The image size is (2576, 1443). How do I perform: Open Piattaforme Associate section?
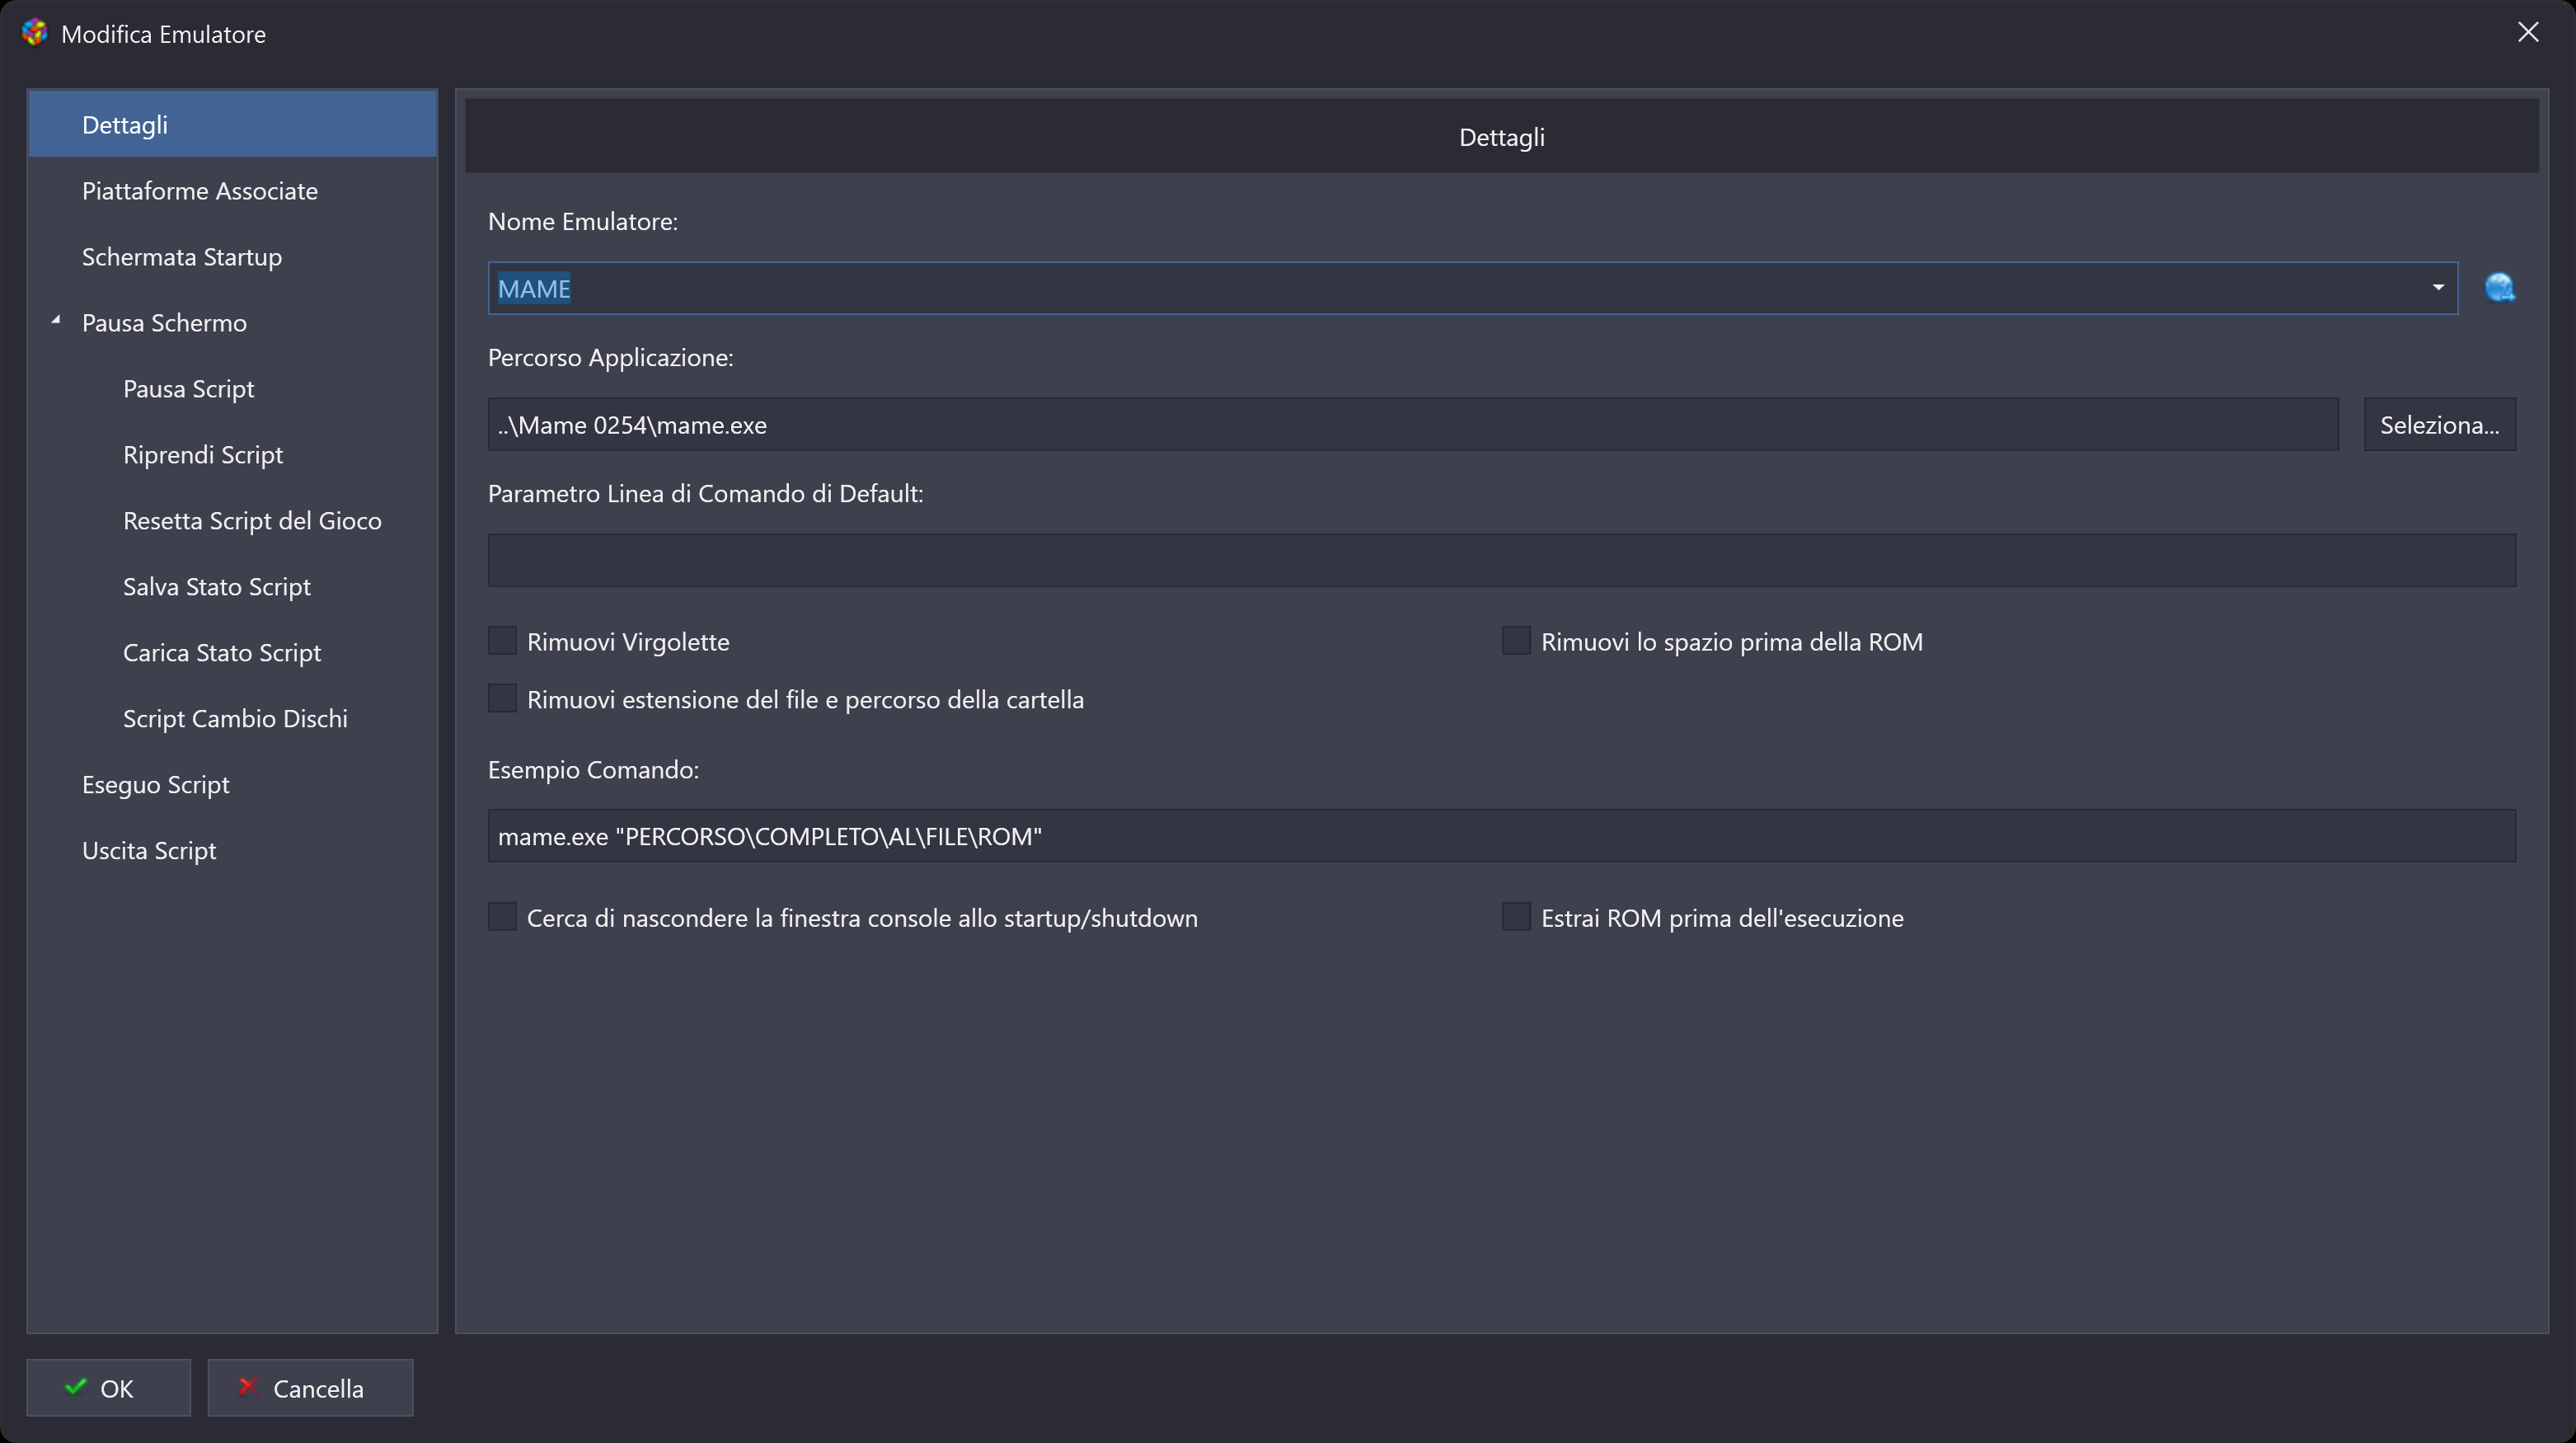[x=200, y=191]
